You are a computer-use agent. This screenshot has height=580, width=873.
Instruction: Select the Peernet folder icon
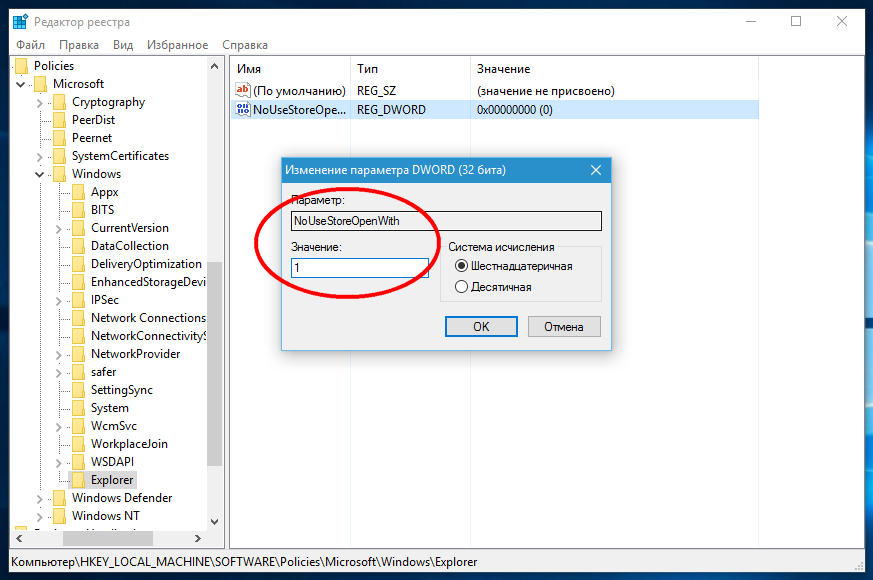click(x=60, y=138)
